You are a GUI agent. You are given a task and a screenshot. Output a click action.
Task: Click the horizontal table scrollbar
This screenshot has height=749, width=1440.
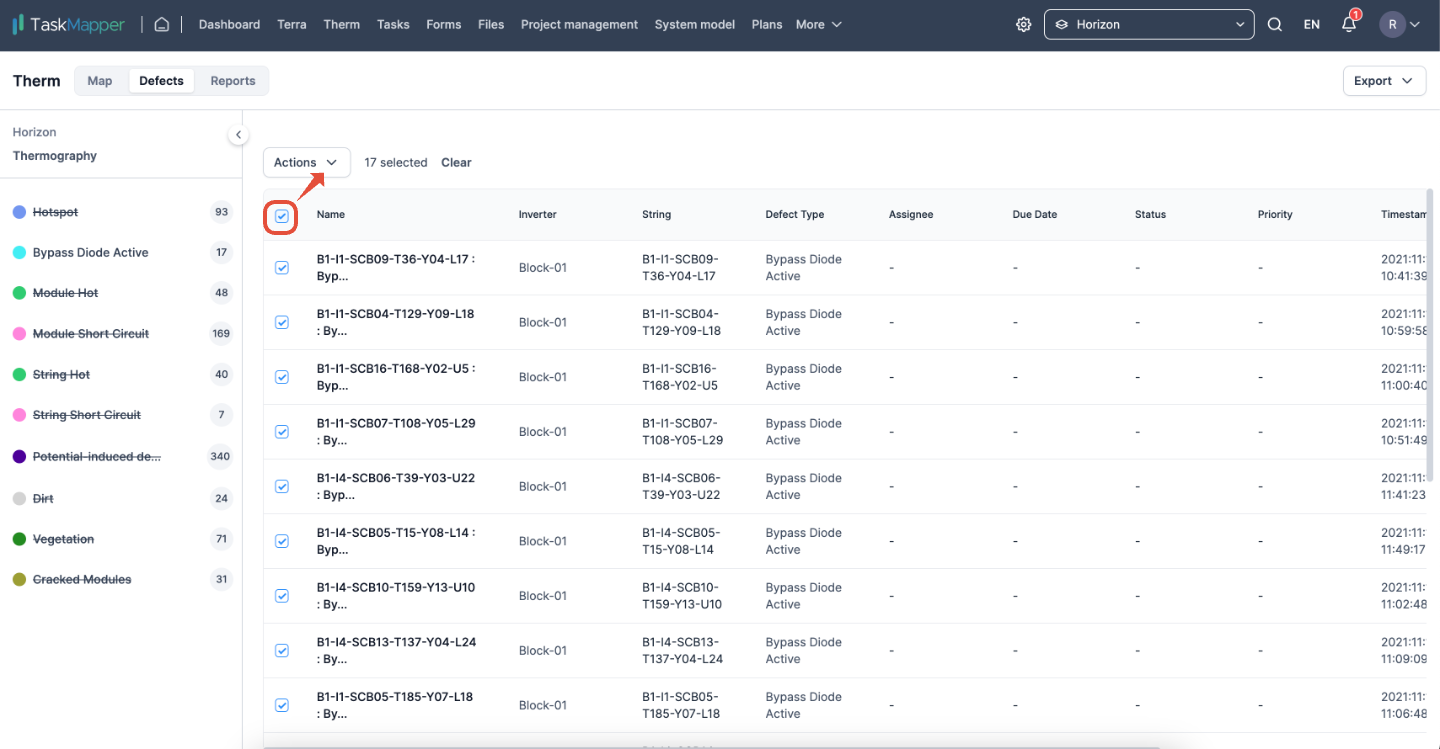pos(711,746)
